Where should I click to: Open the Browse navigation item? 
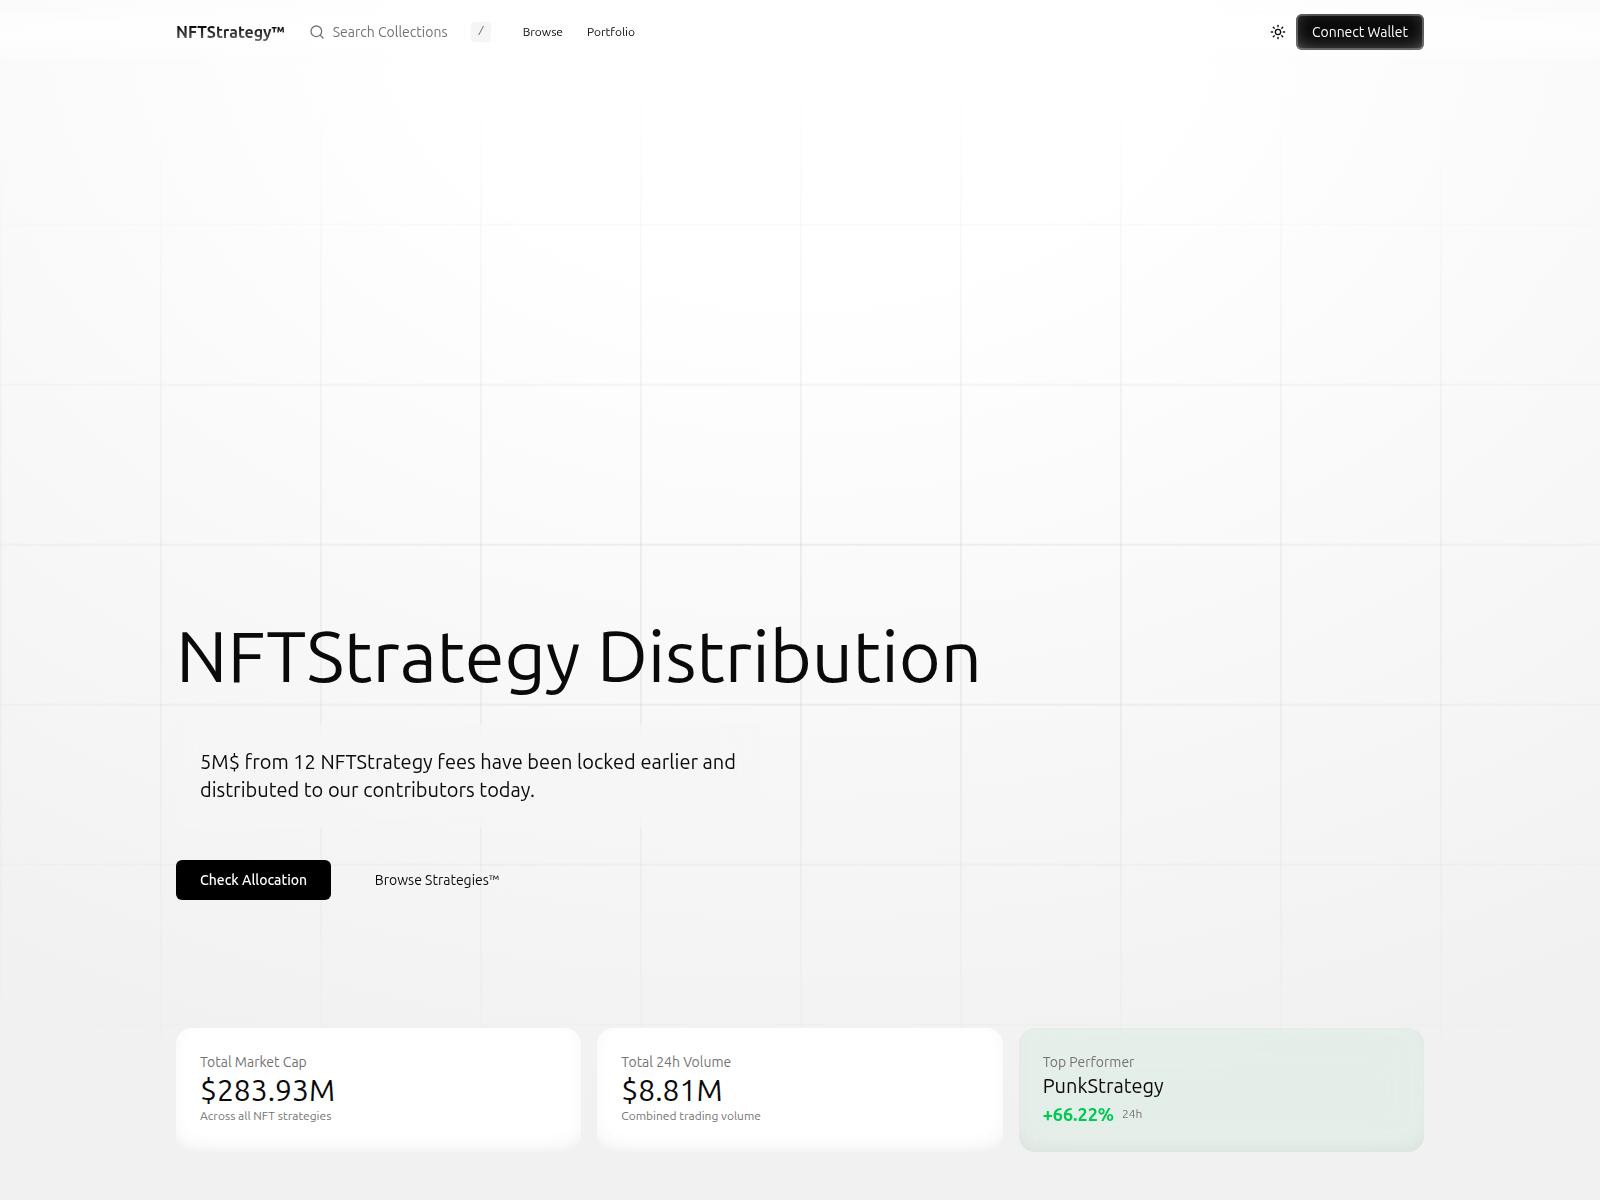(542, 32)
